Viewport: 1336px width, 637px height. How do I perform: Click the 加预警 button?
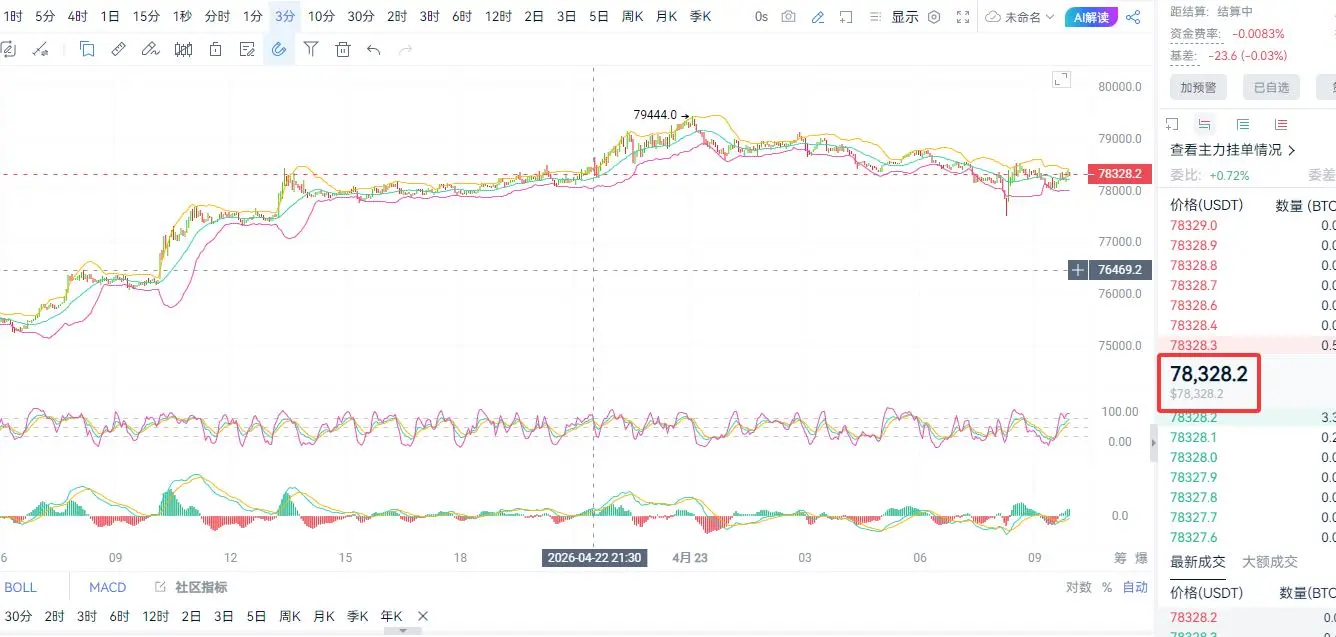(x=1198, y=87)
